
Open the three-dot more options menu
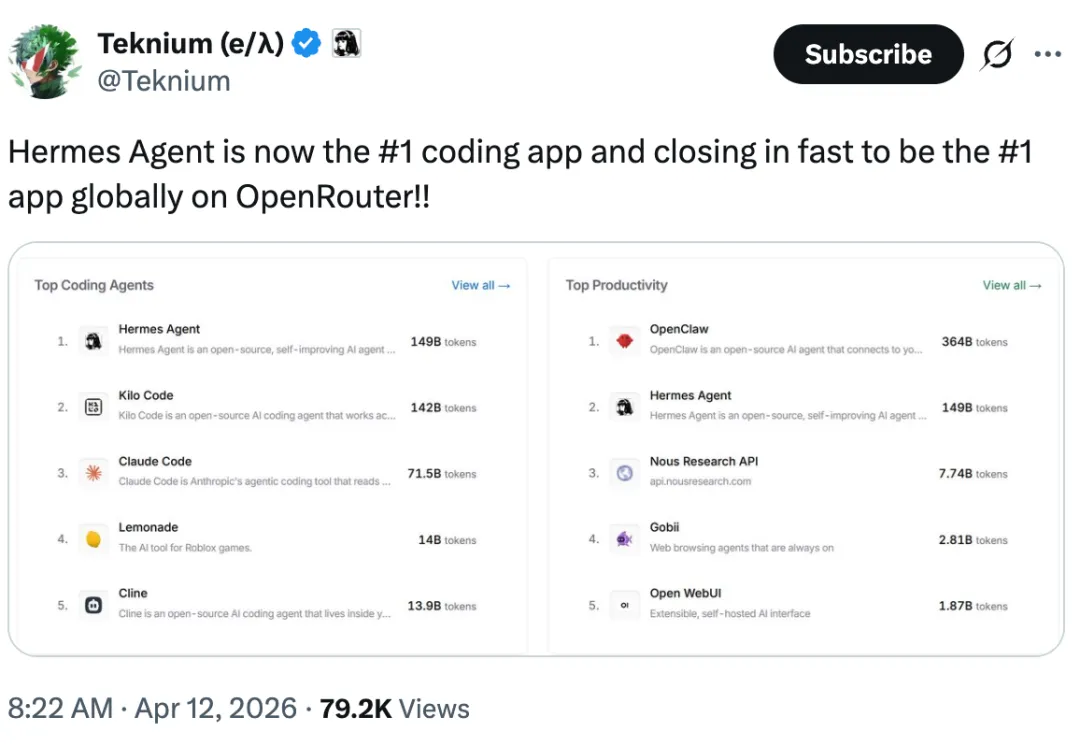tap(1047, 55)
